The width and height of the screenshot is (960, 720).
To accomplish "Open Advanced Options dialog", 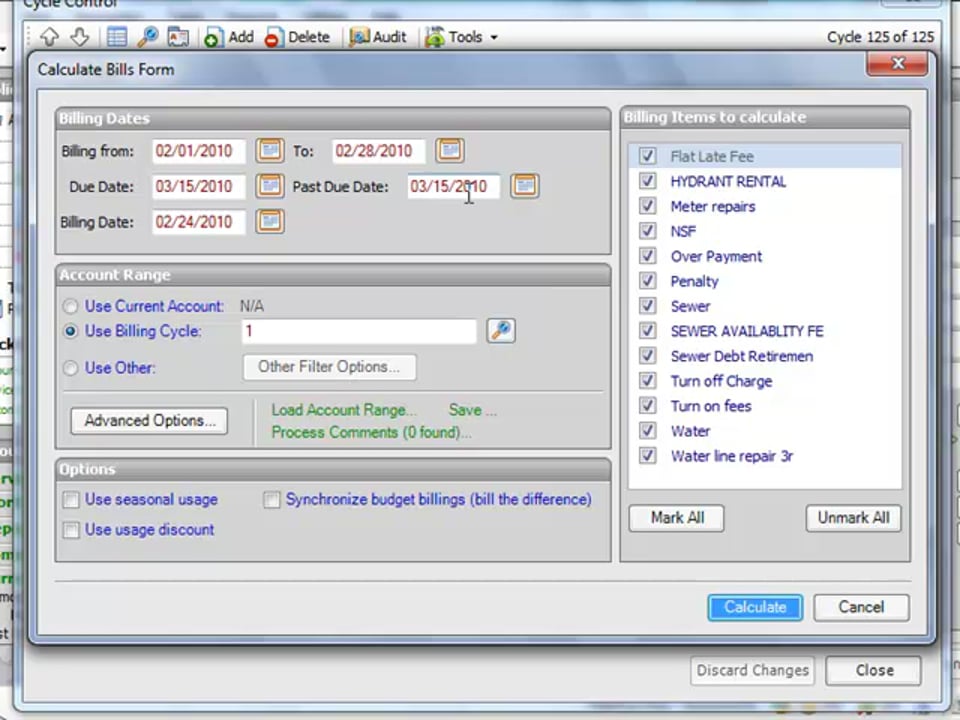I will (149, 421).
